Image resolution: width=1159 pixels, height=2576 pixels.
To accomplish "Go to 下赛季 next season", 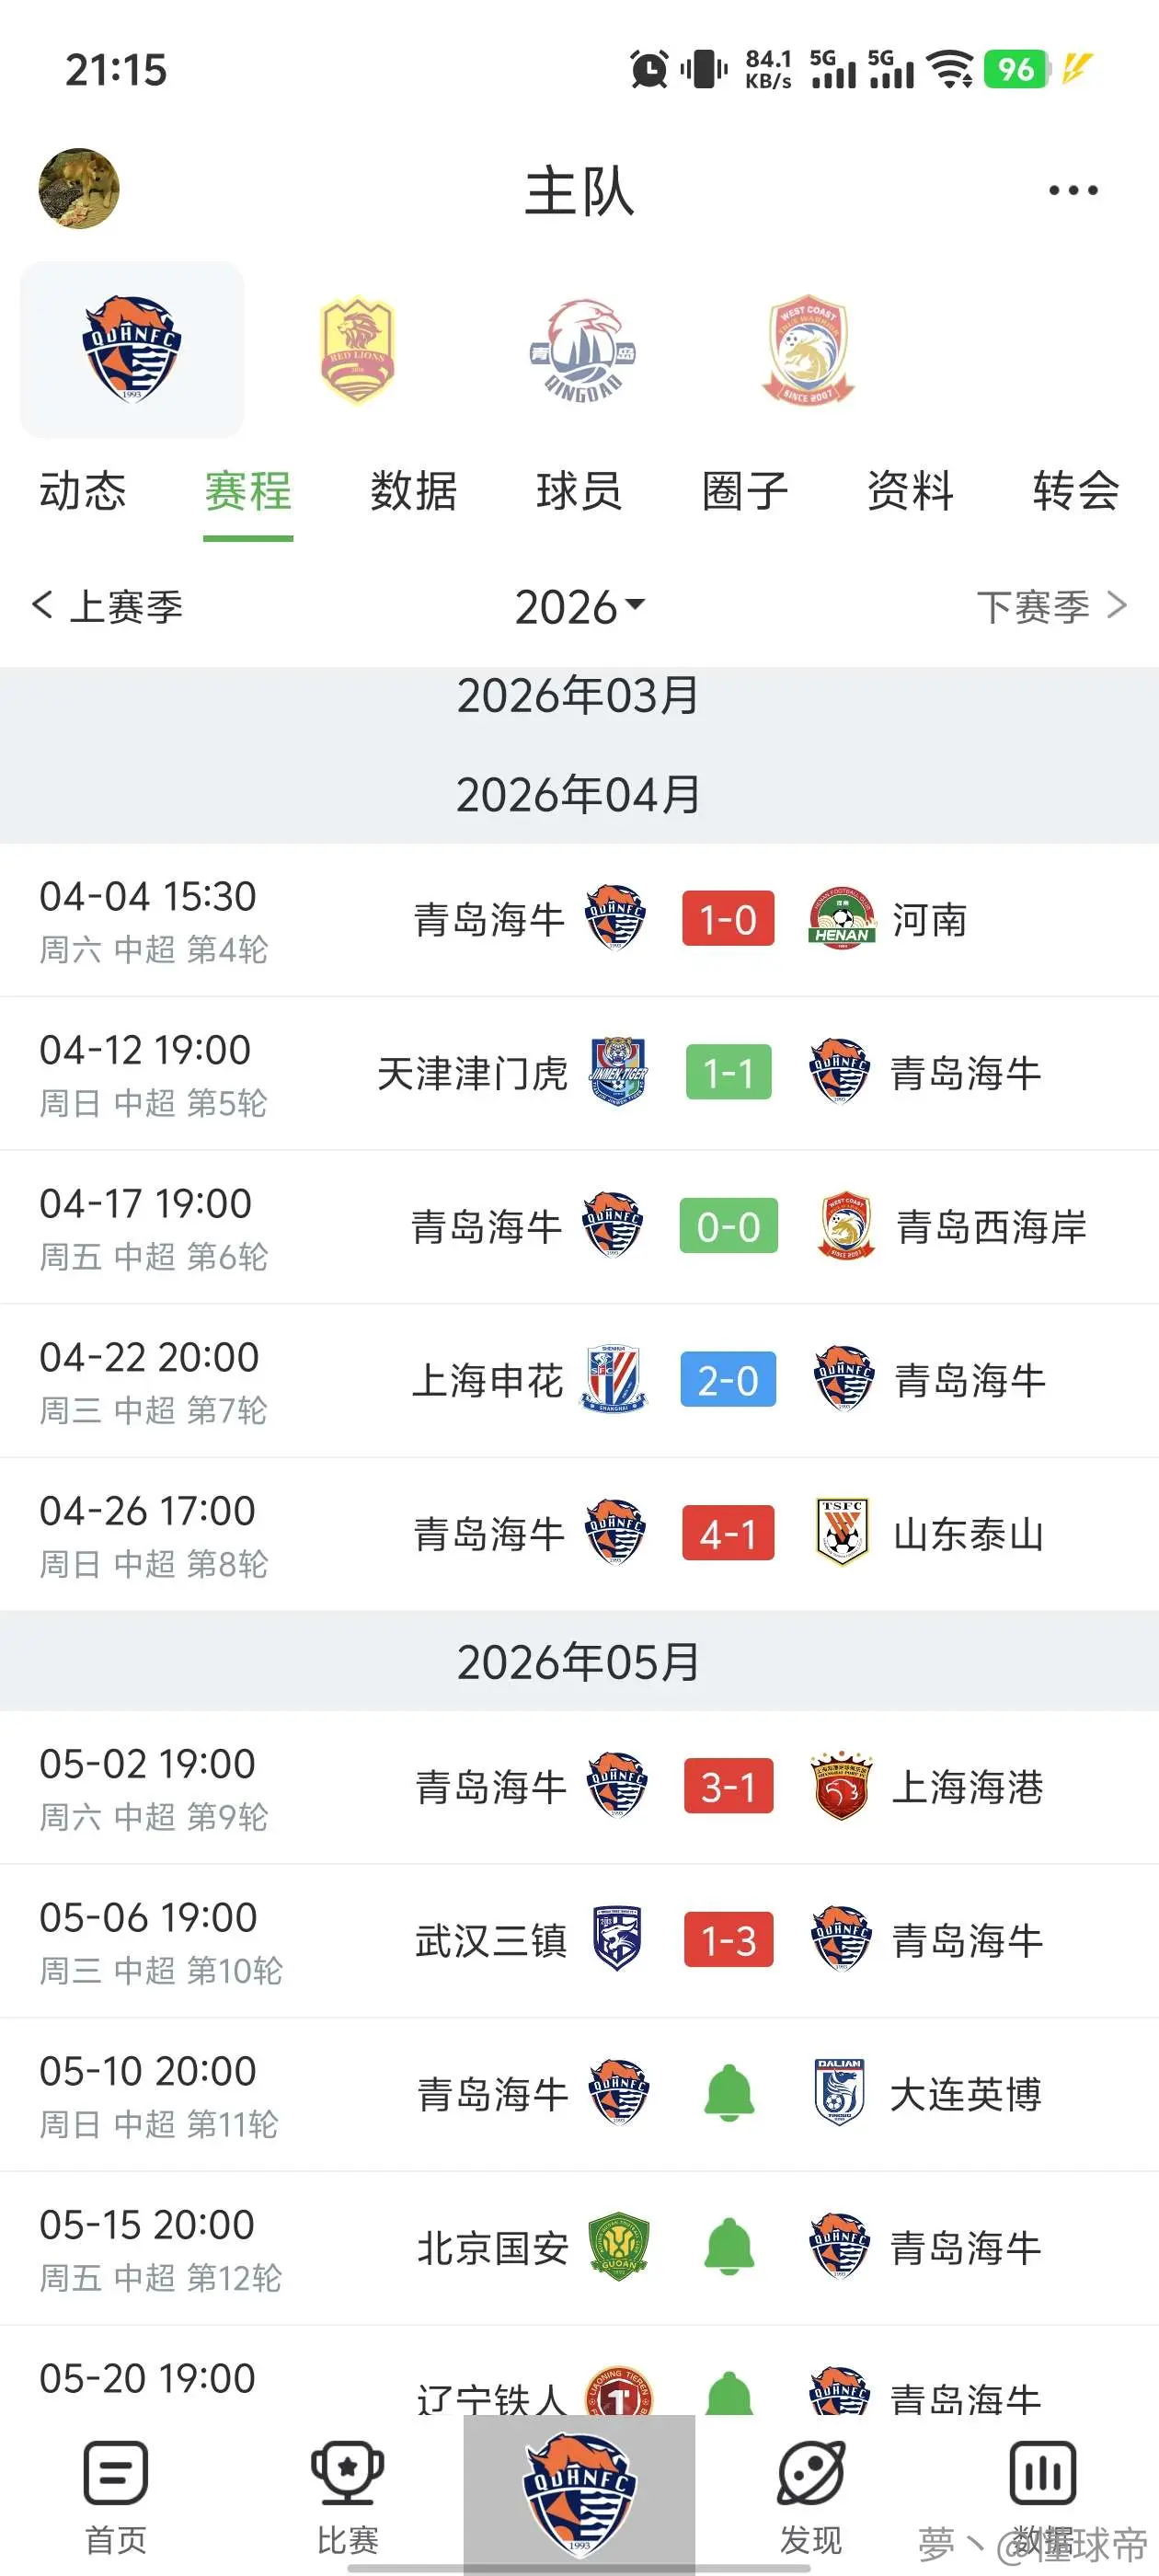I will [x=1052, y=606].
